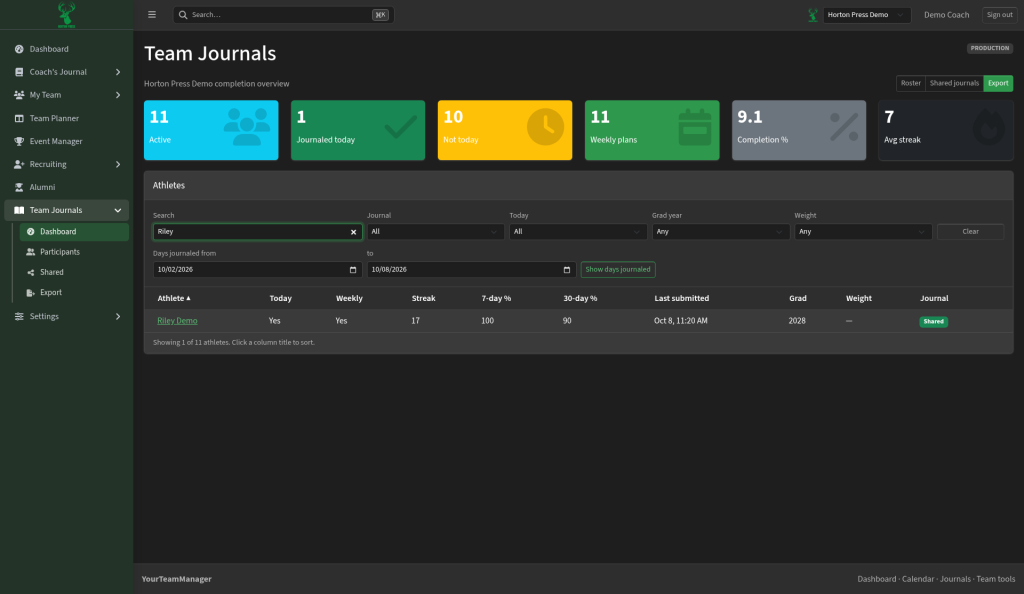Open the Team Journals Dashboard submenu item
This screenshot has height=594, width=1024.
pos(74,232)
